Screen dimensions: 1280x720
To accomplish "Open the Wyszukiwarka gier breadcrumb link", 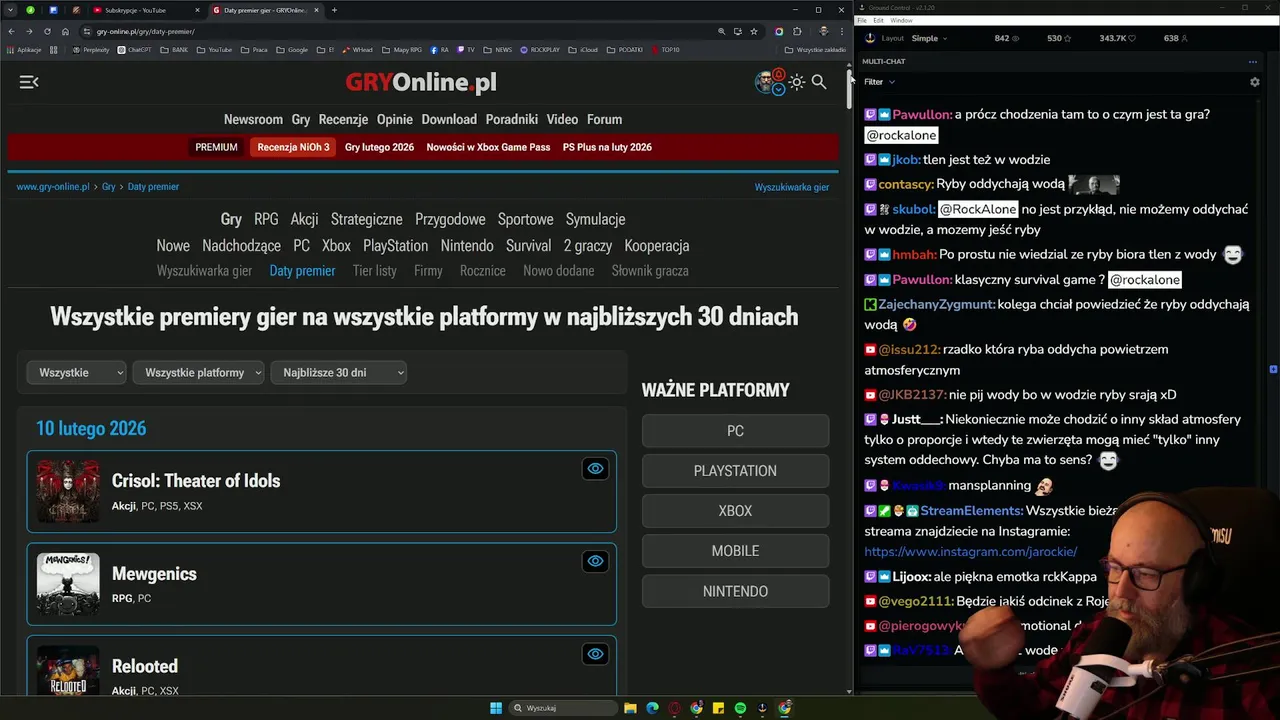I will (x=791, y=187).
